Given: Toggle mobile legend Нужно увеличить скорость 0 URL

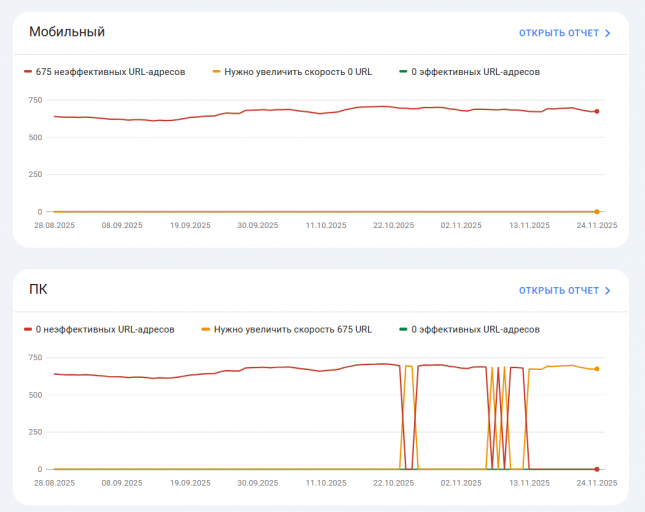Looking at the screenshot, I should (x=292, y=72).
